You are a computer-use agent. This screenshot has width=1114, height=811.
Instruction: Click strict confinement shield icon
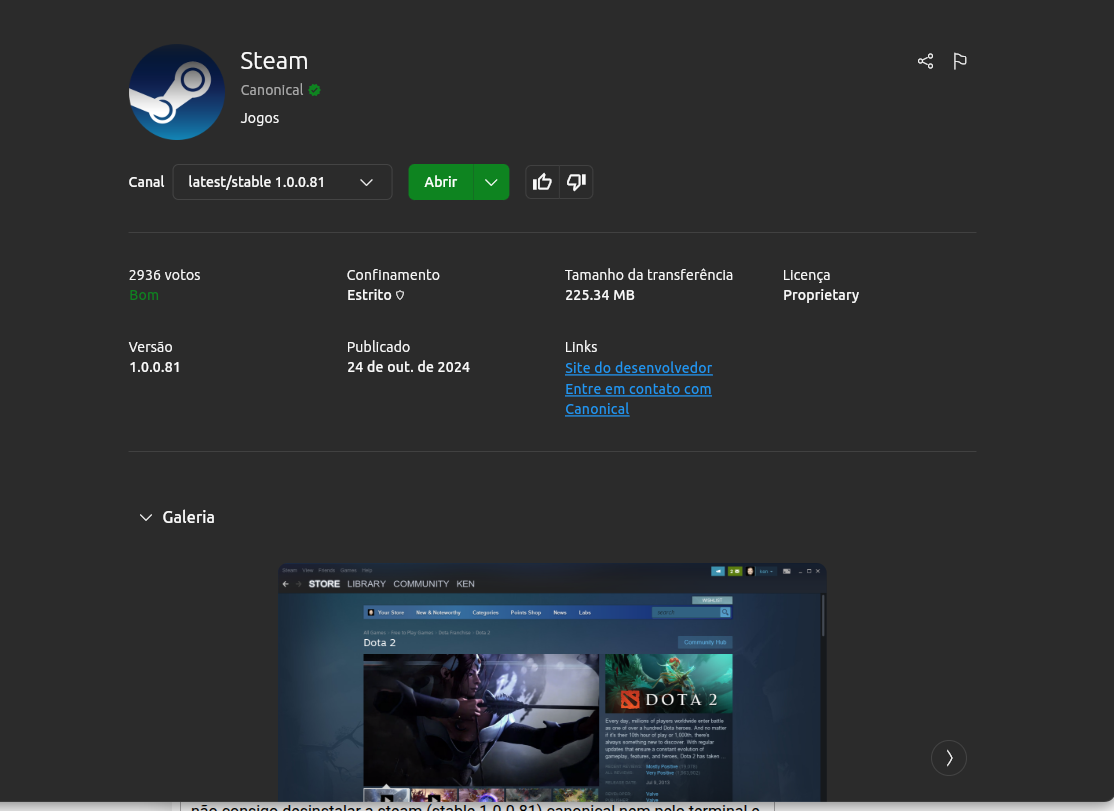[x=400, y=295]
